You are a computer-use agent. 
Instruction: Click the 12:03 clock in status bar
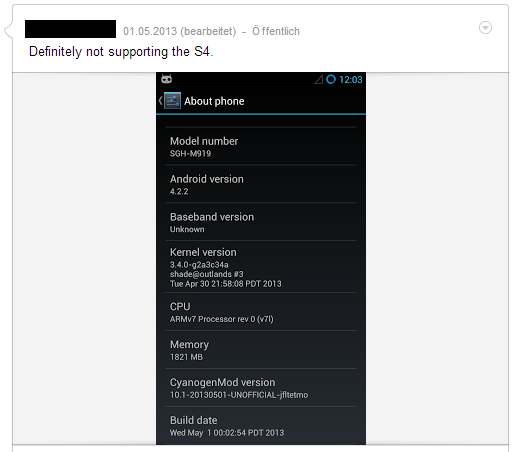[351, 80]
